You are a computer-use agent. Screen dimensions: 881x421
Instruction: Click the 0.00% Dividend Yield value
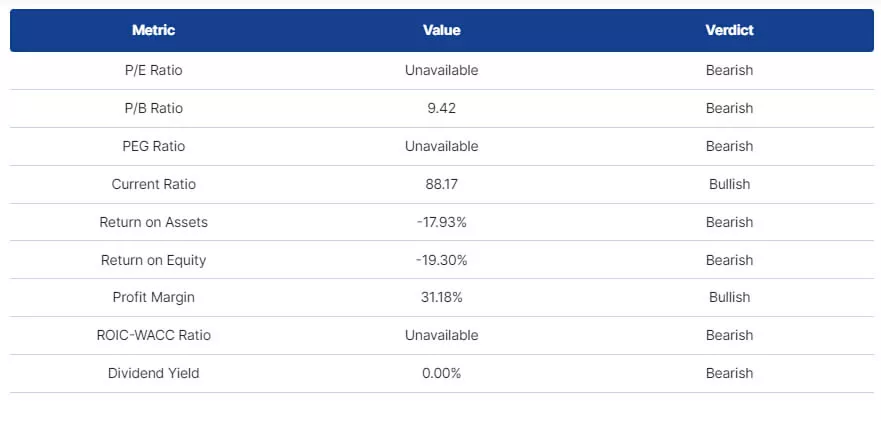click(x=441, y=373)
